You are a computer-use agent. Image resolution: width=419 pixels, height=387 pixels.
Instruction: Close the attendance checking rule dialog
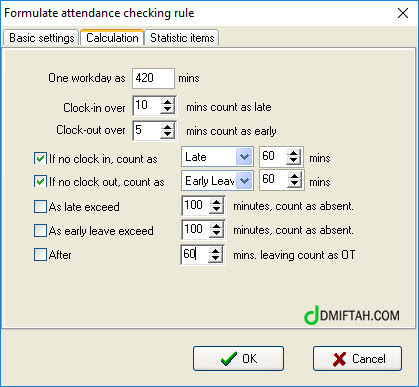(403, 13)
